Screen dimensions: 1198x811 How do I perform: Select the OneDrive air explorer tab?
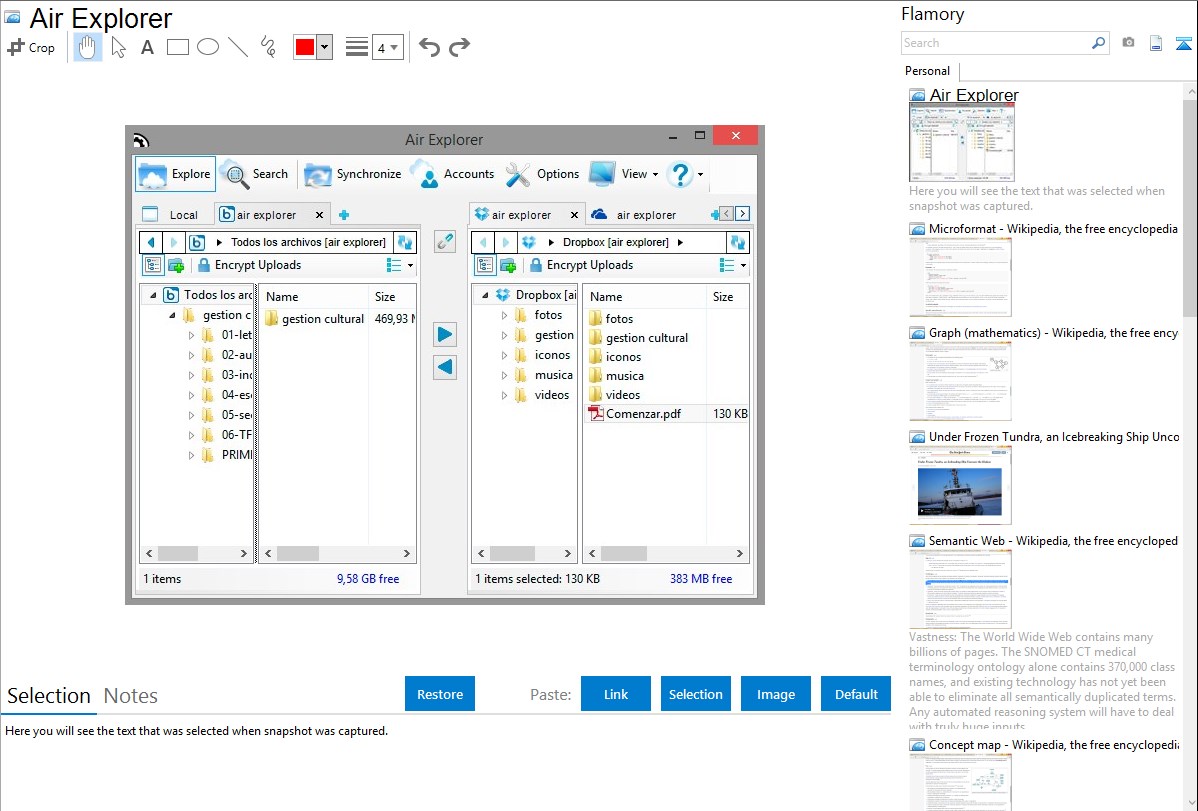tap(635, 215)
